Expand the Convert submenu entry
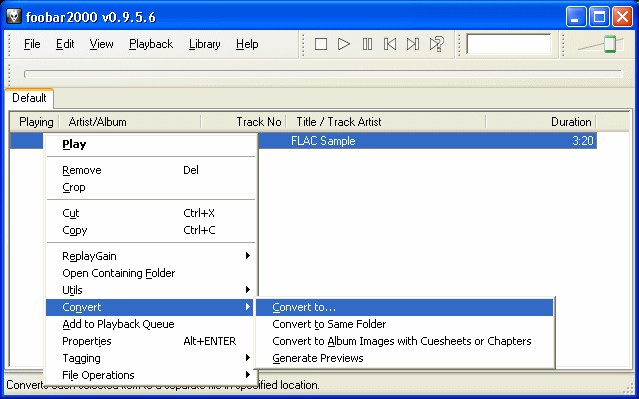 click(150, 307)
